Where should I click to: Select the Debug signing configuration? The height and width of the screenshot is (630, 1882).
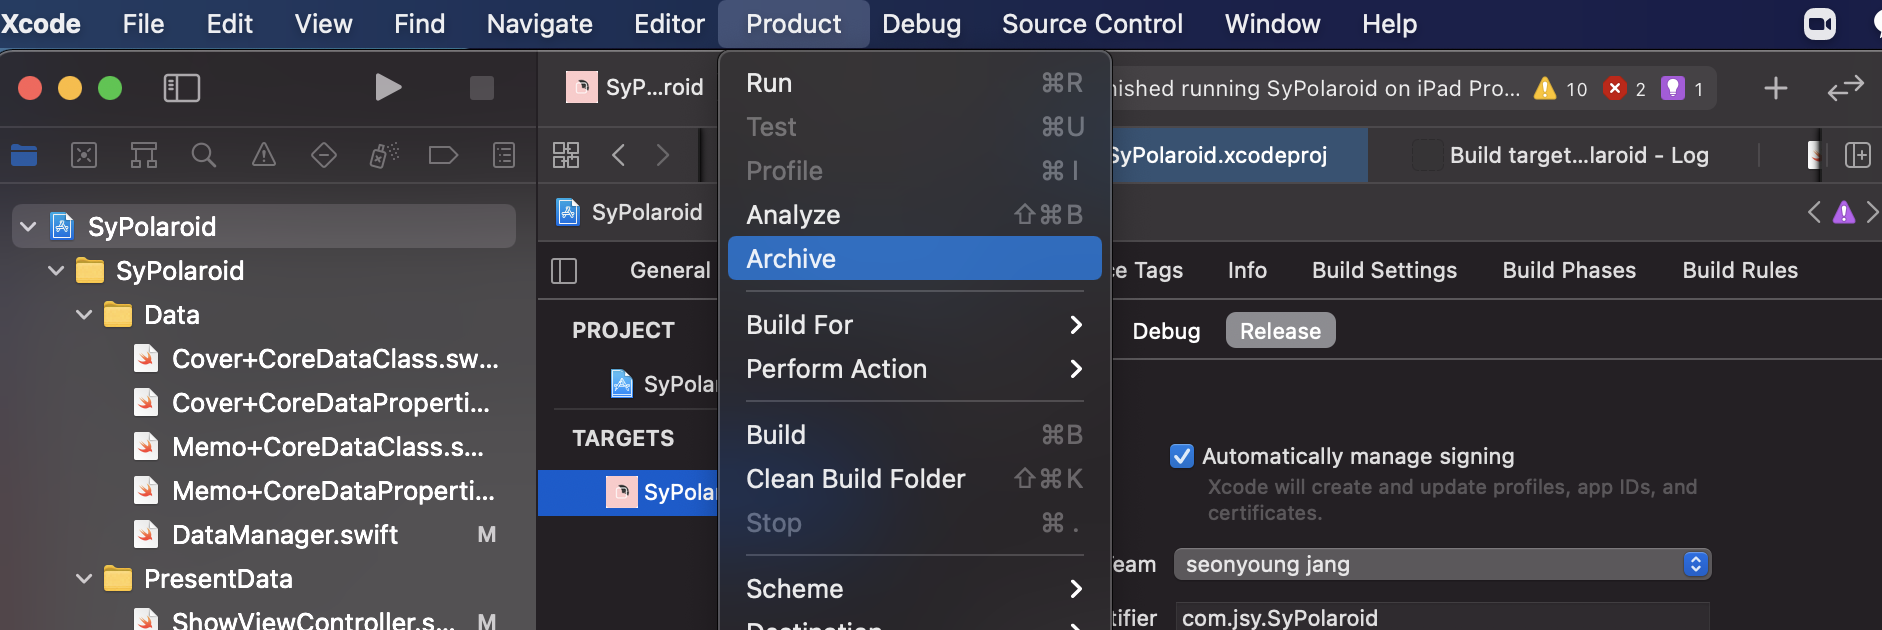click(x=1166, y=331)
